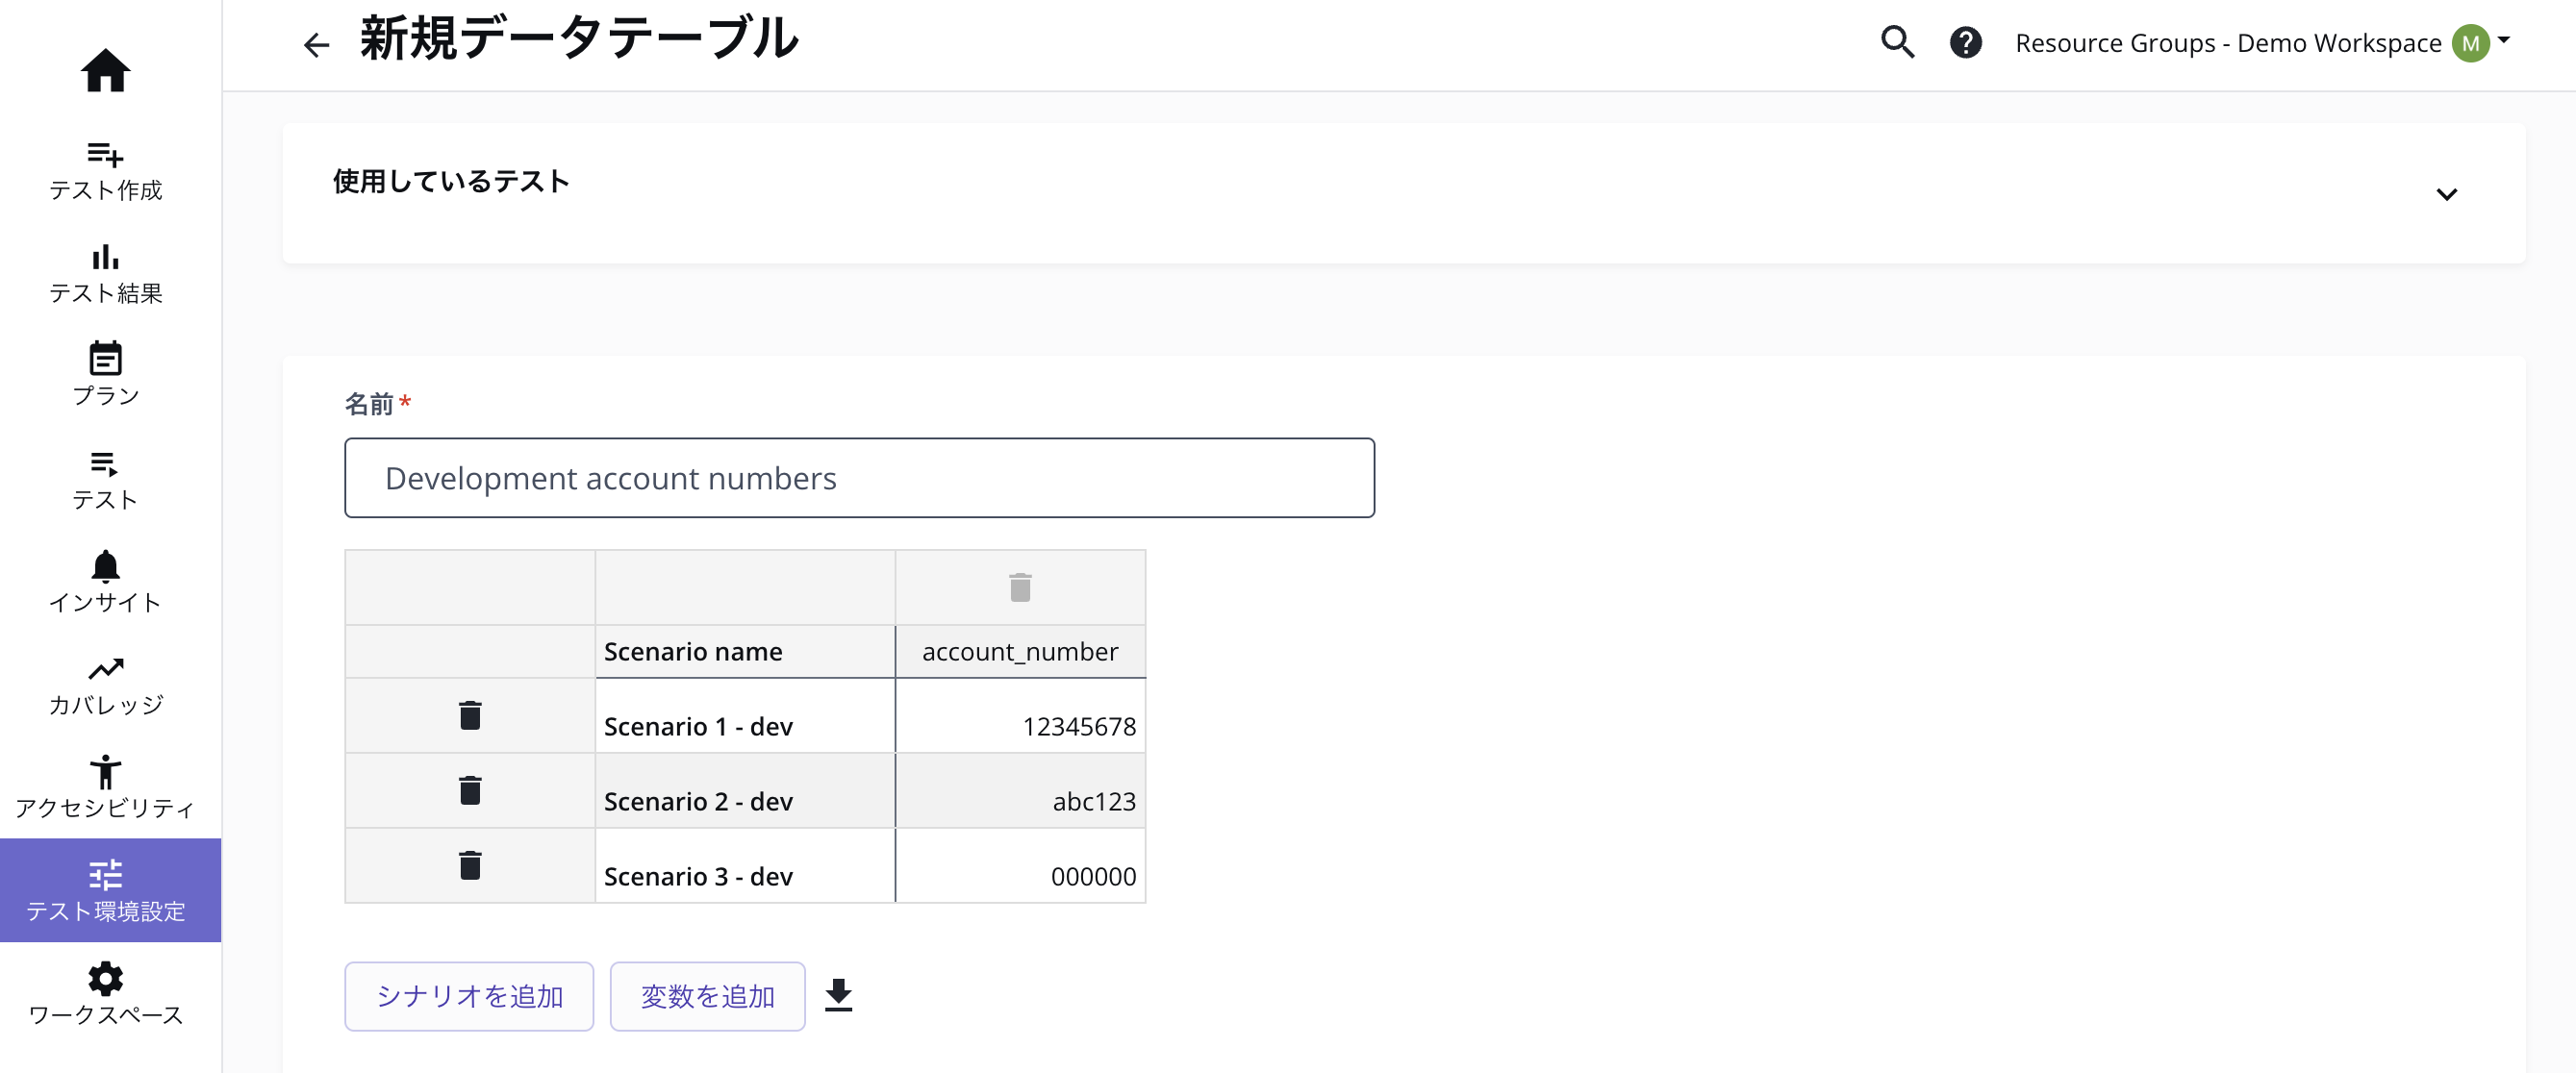Open テスト結果 in the sidebar
The height and width of the screenshot is (1073, 2576).
[105, 274]
